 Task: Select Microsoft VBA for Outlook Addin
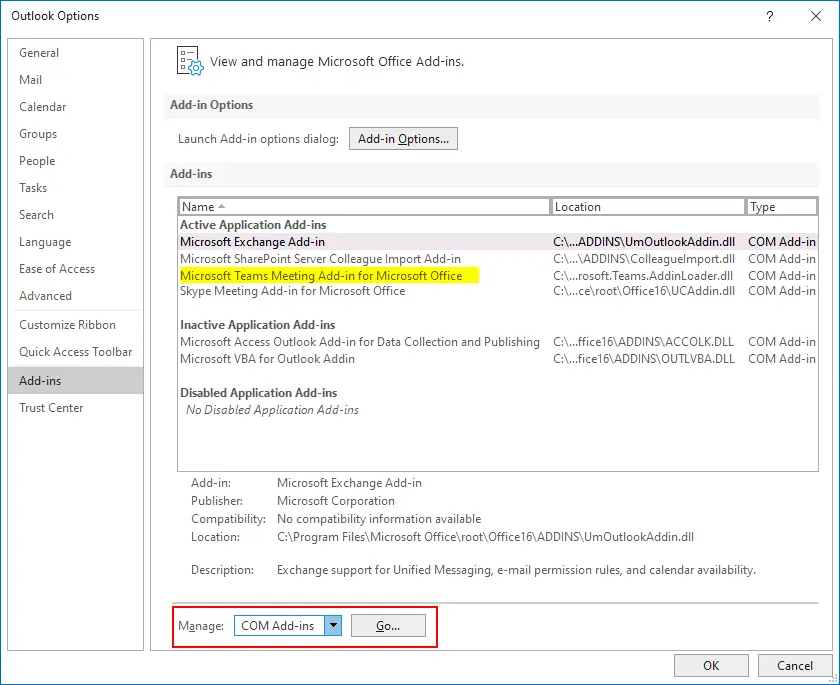[498, 359]
